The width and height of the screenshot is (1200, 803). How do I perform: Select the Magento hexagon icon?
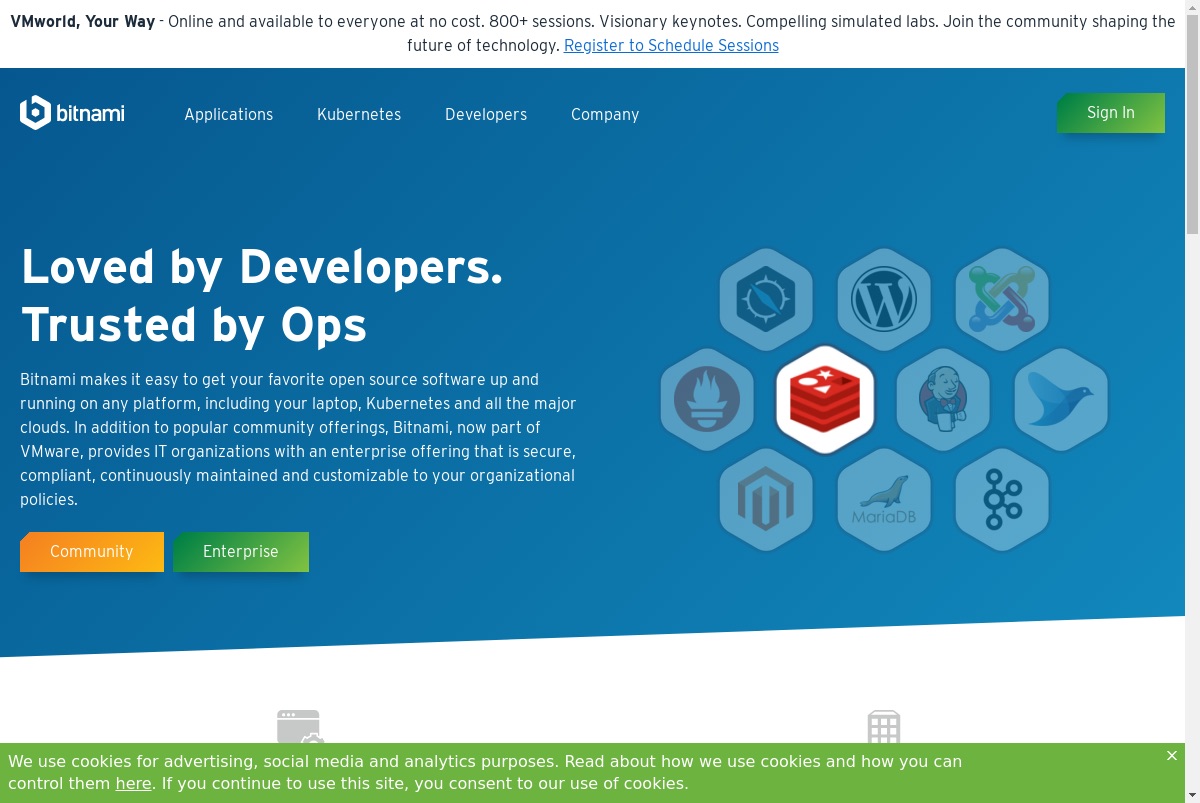pyautogui.click(x=766, y=500)
